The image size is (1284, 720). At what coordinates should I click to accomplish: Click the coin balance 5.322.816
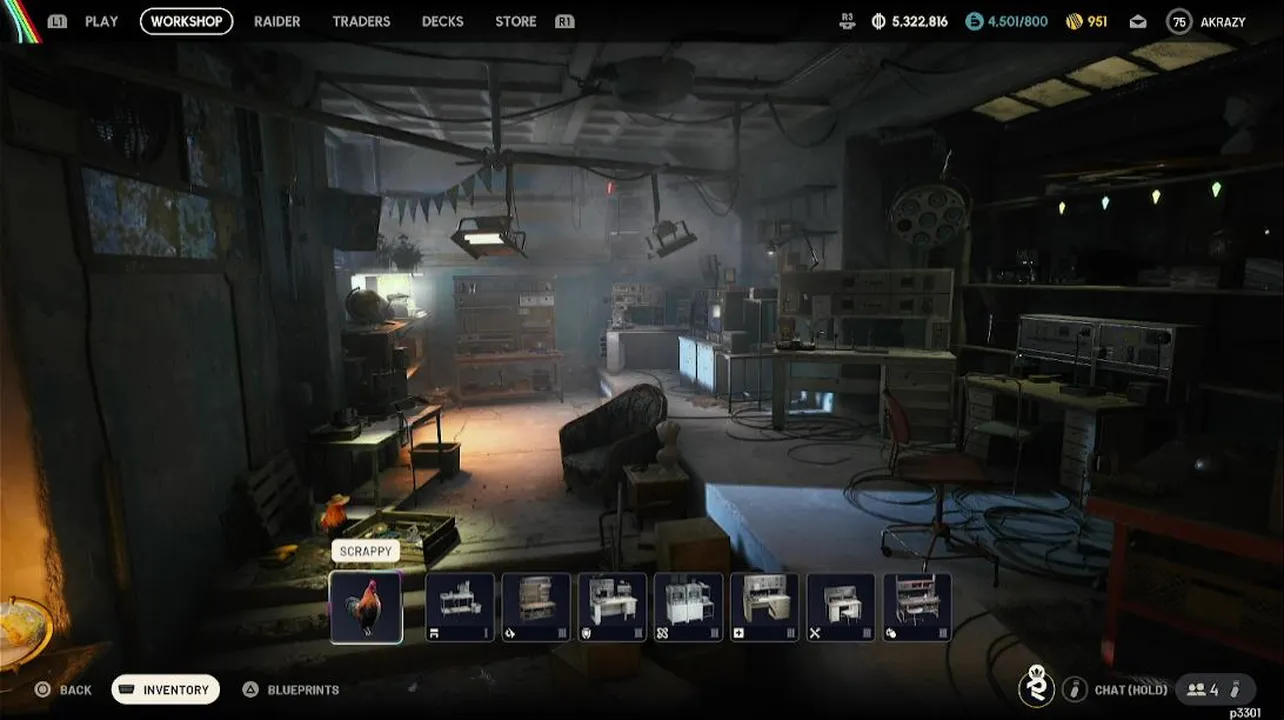920,21
